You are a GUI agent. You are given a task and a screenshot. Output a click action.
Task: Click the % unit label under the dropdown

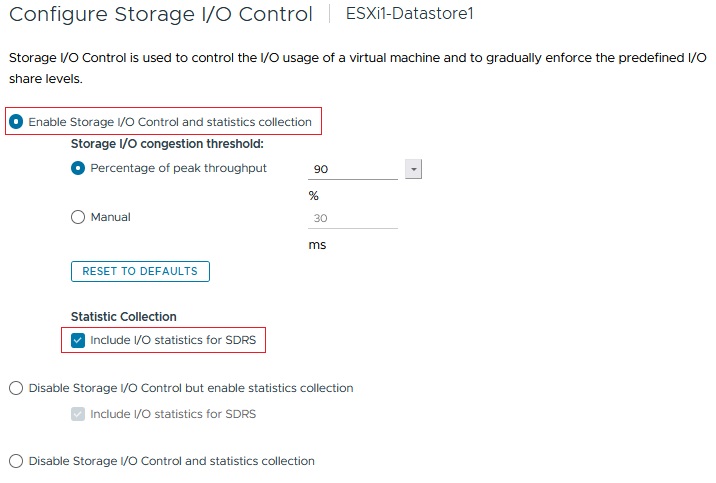point(314,196)
